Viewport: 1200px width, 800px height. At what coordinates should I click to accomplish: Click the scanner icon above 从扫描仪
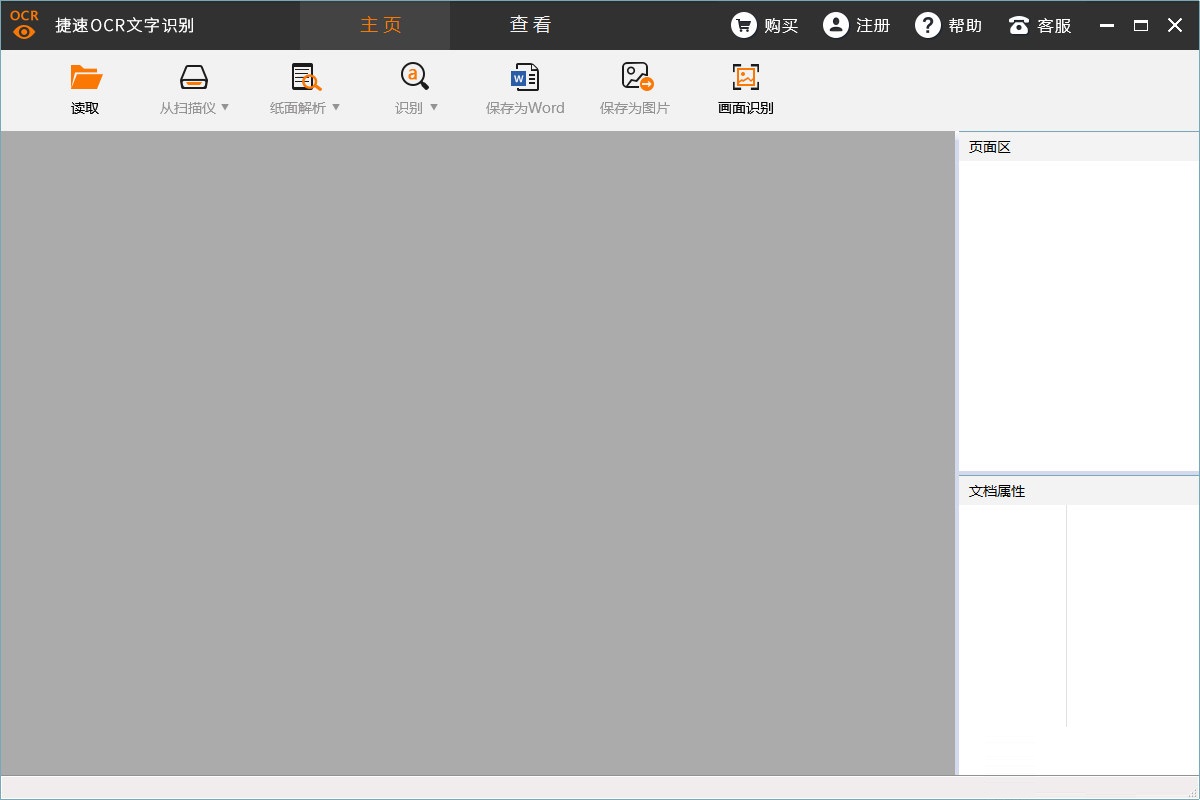coord(194,77)
